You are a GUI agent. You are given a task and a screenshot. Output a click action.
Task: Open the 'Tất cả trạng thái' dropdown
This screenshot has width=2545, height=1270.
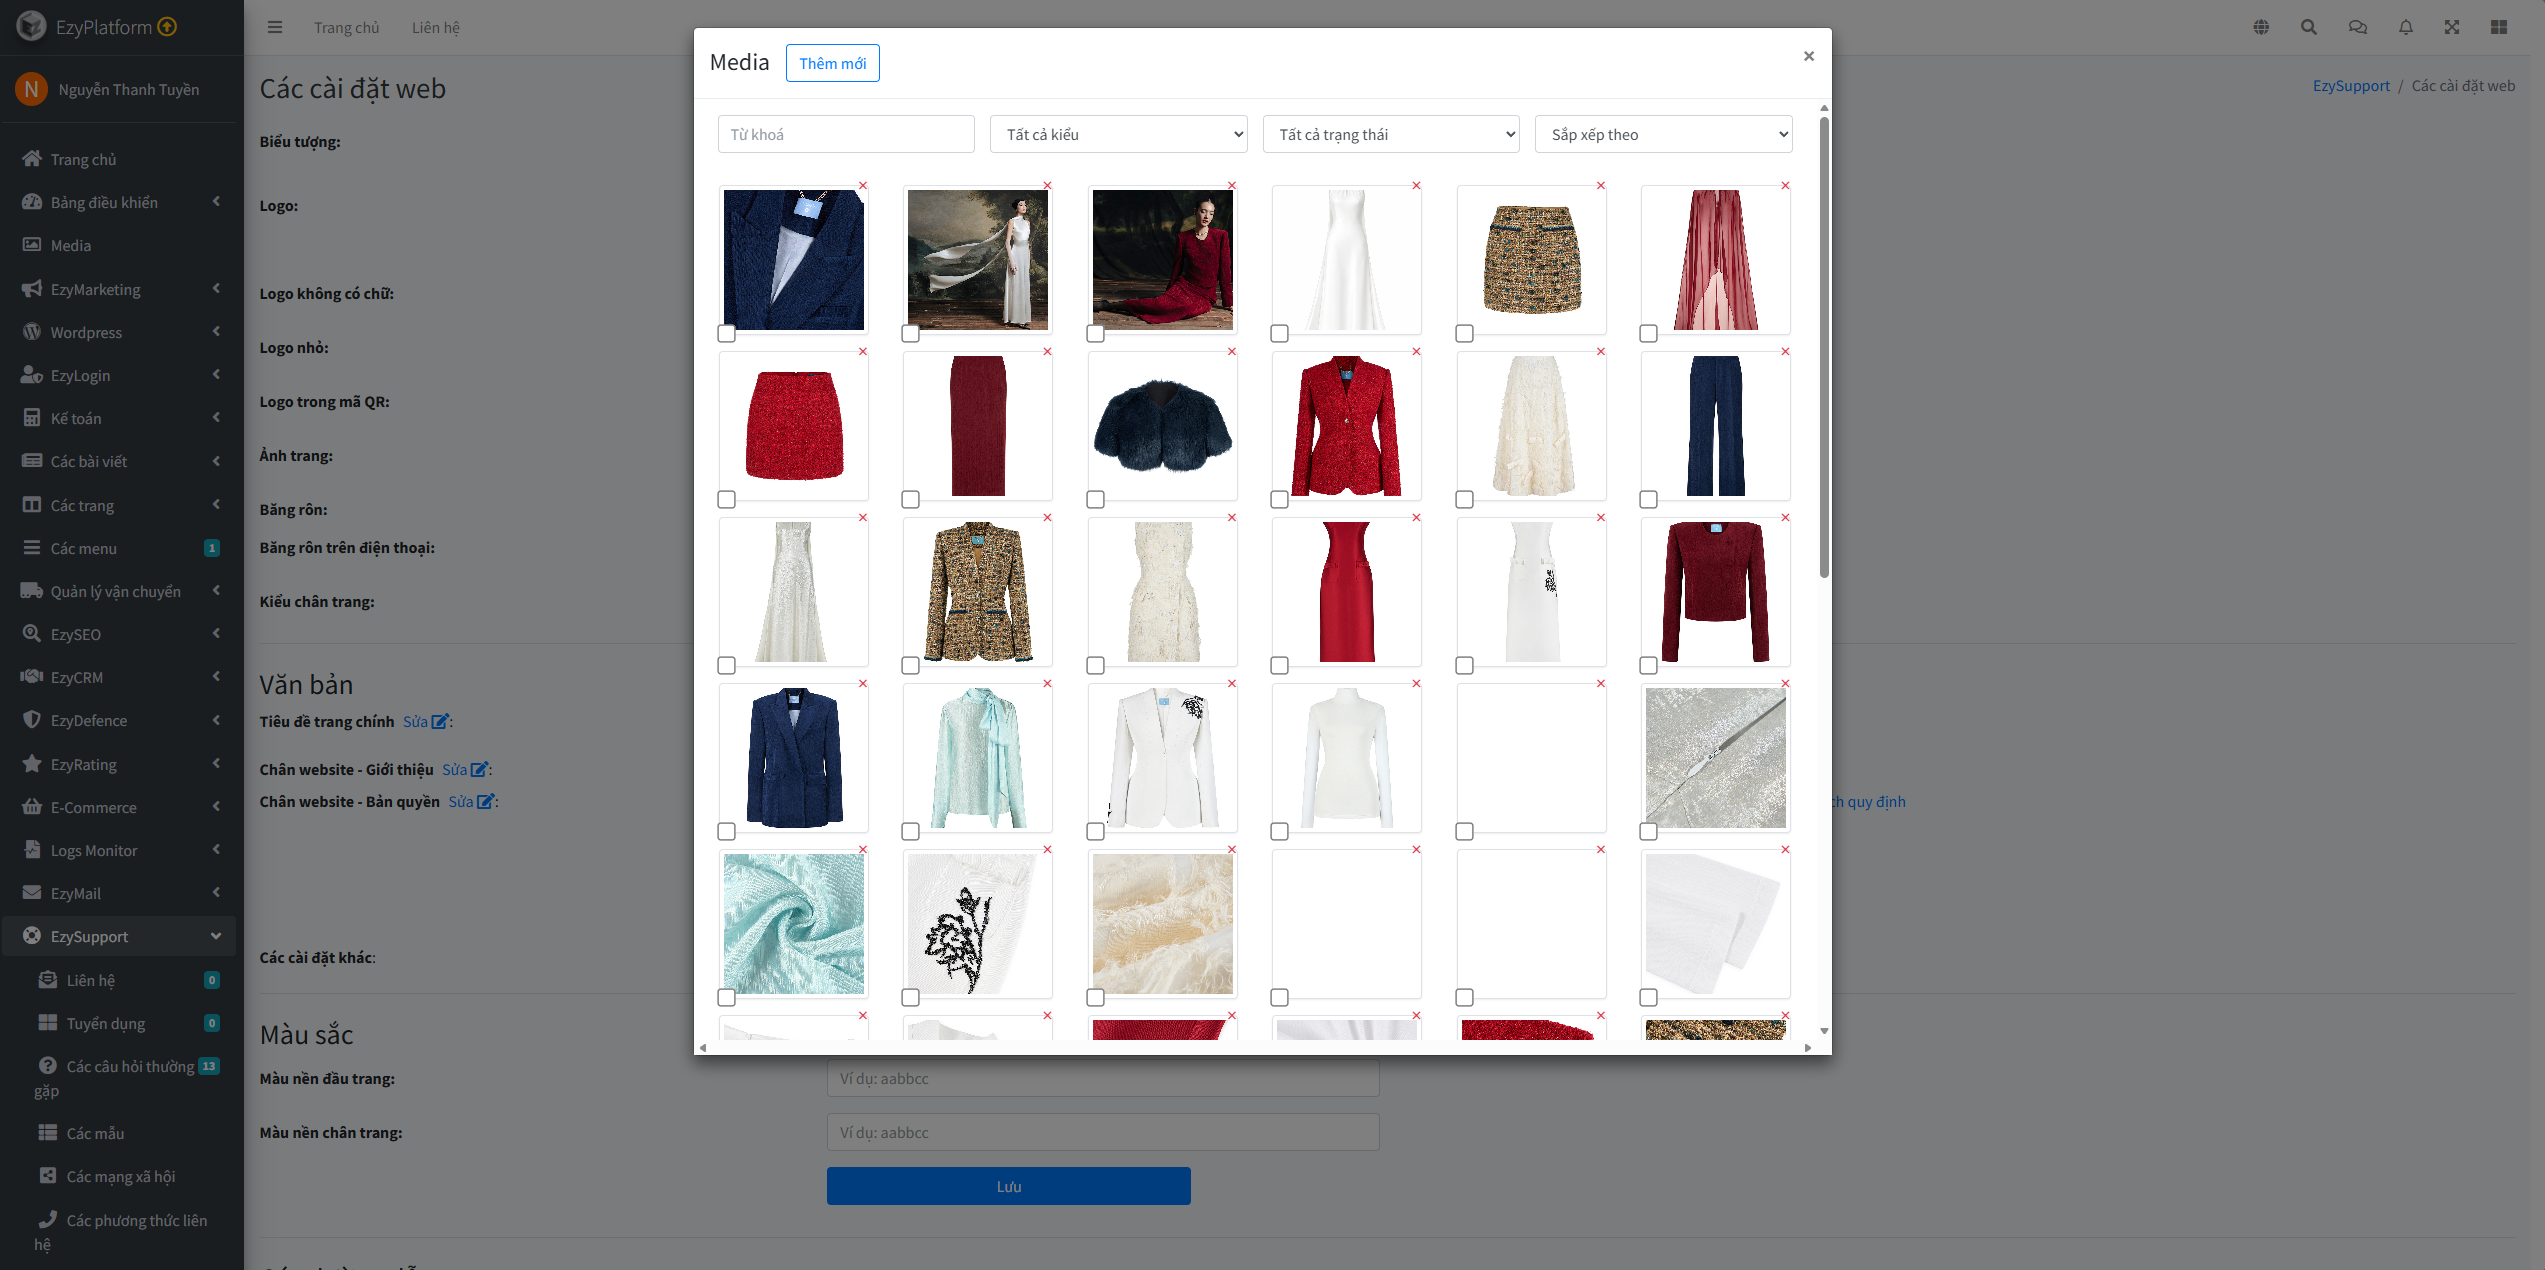pos(1391,134)
